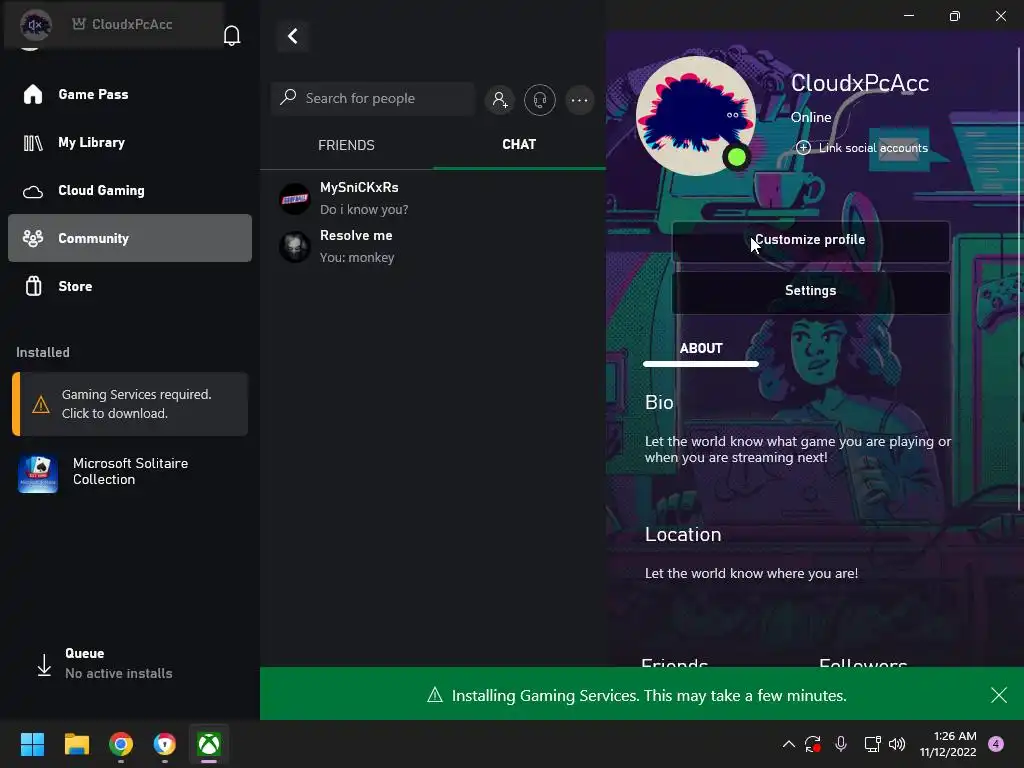
Task: Open the volume speaker tray icon
Action: 897,744
